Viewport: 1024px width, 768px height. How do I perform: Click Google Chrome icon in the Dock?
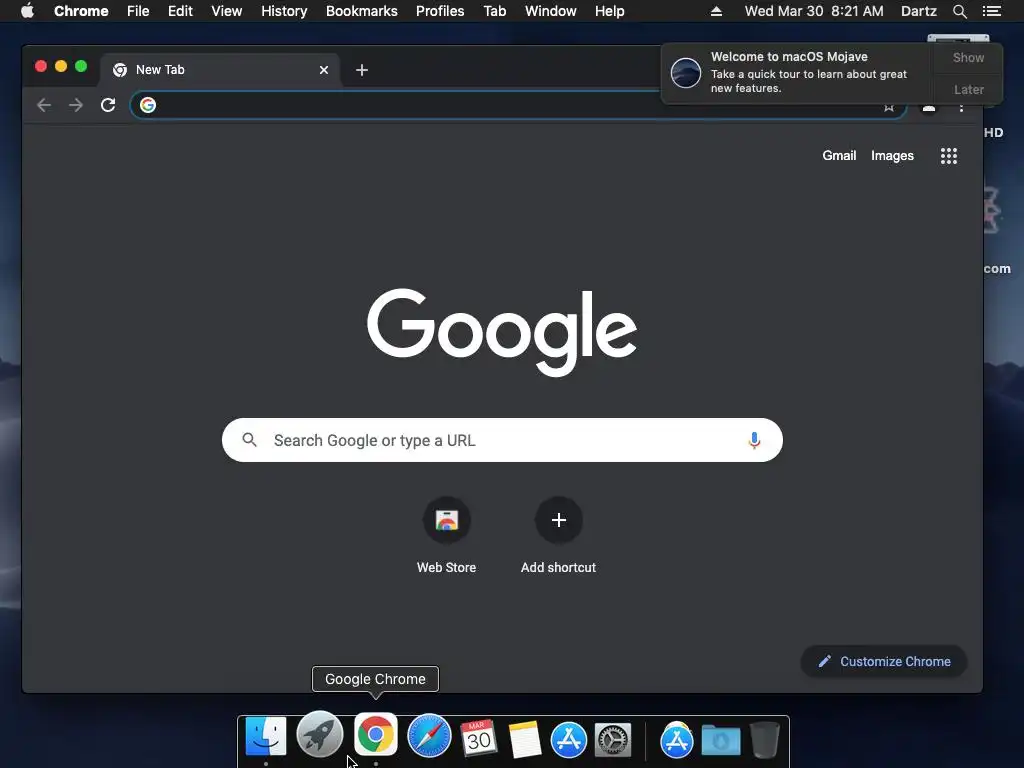376,735
